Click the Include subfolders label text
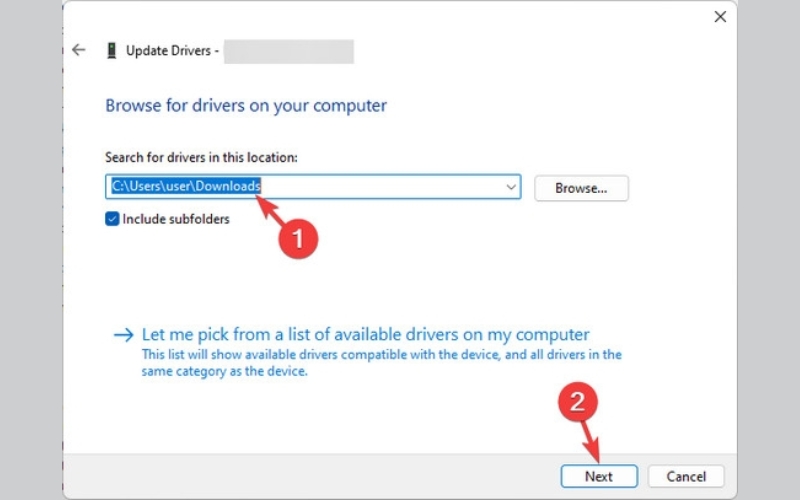 (x=176, y=219)
